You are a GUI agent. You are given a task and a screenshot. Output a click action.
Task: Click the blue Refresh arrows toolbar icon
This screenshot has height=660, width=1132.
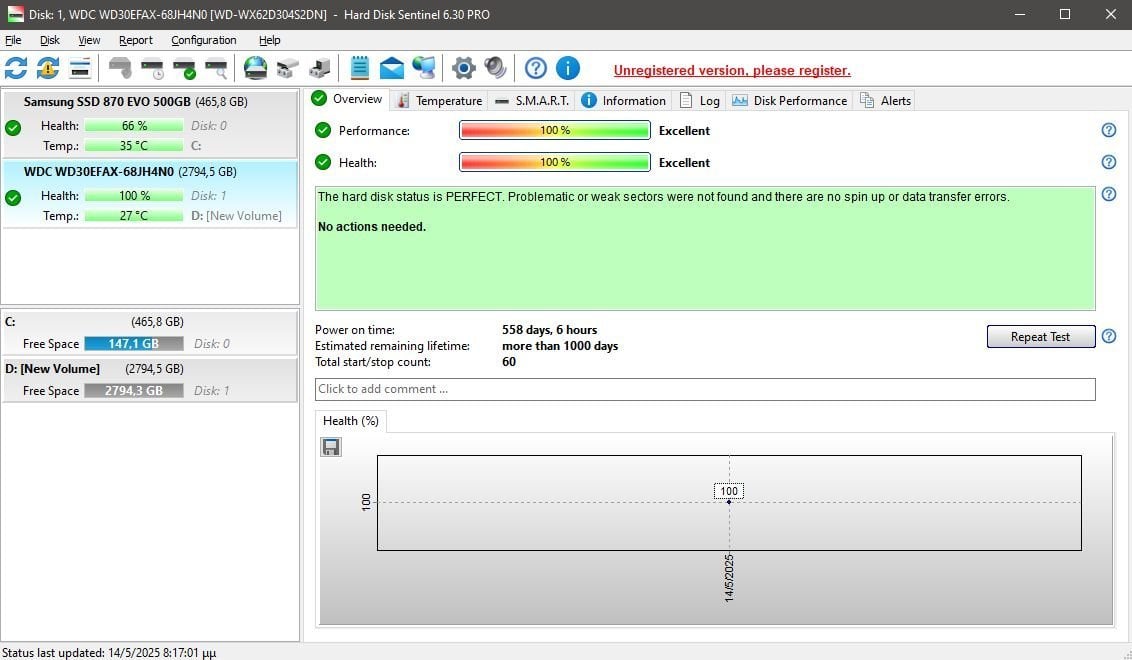pyautogui.click(x=16, y=68)
